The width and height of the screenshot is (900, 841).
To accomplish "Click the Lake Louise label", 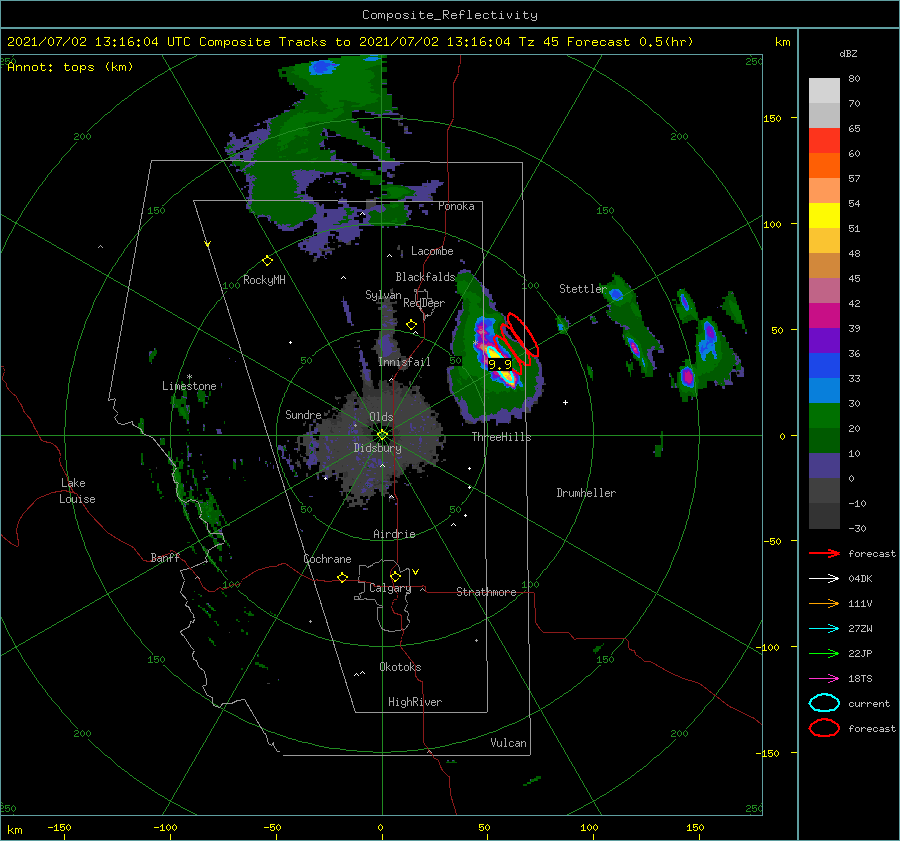I will pos(77,491).
